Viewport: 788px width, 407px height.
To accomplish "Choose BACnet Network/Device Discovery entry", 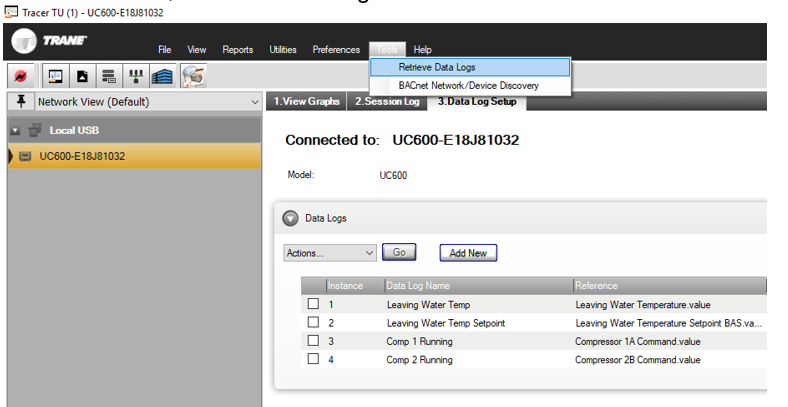I will coord(470,85).
